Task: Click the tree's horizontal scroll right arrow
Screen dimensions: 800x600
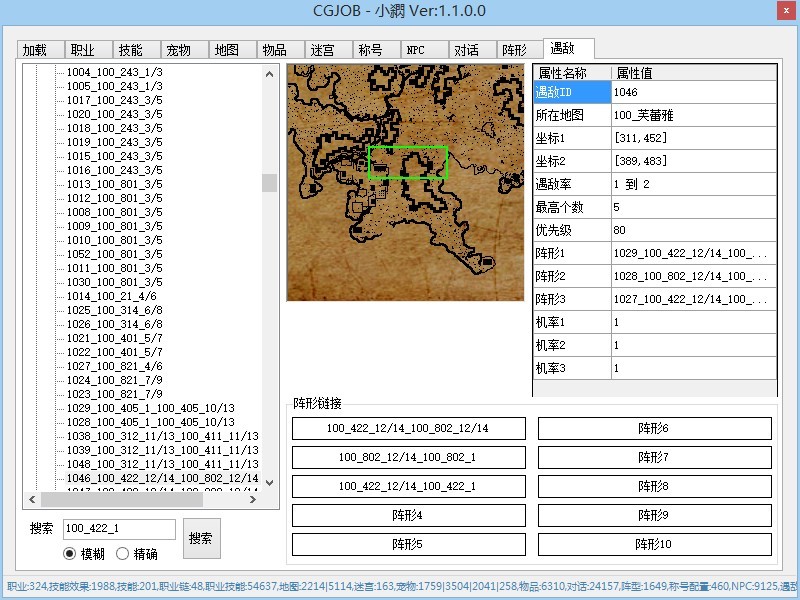Action: 254,498
